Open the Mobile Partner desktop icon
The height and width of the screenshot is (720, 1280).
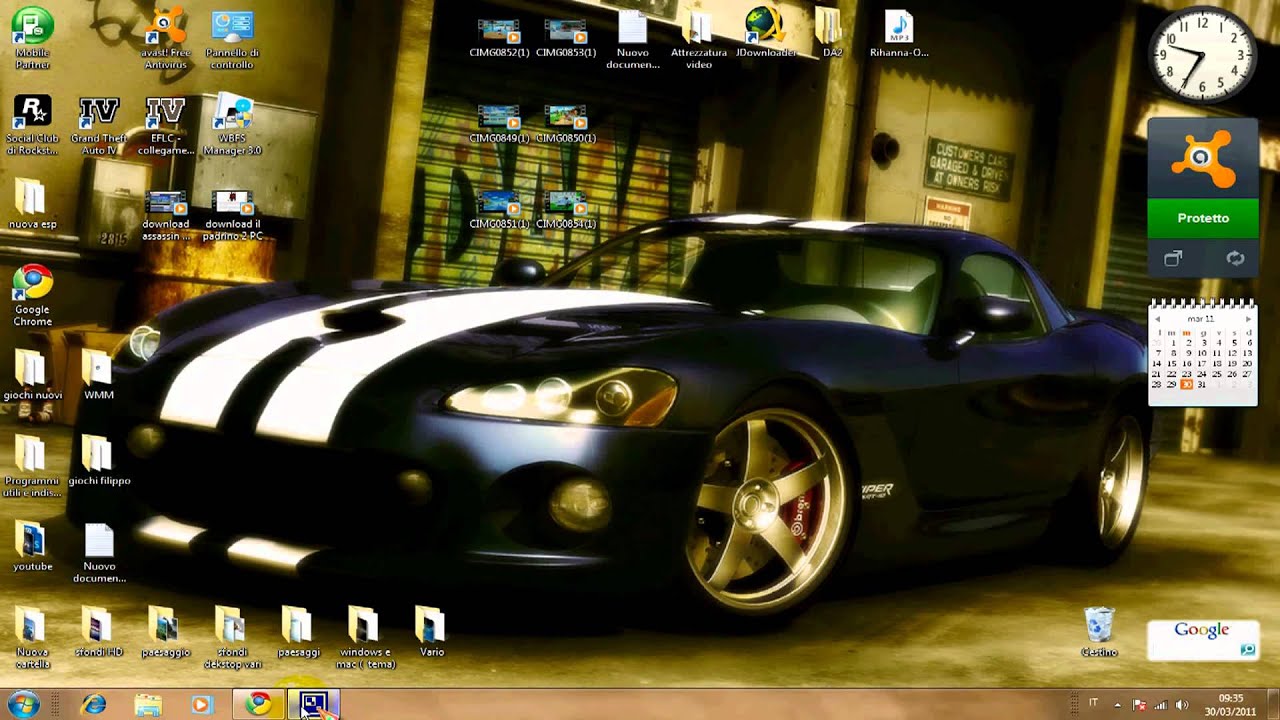click(x=32, y=40)
